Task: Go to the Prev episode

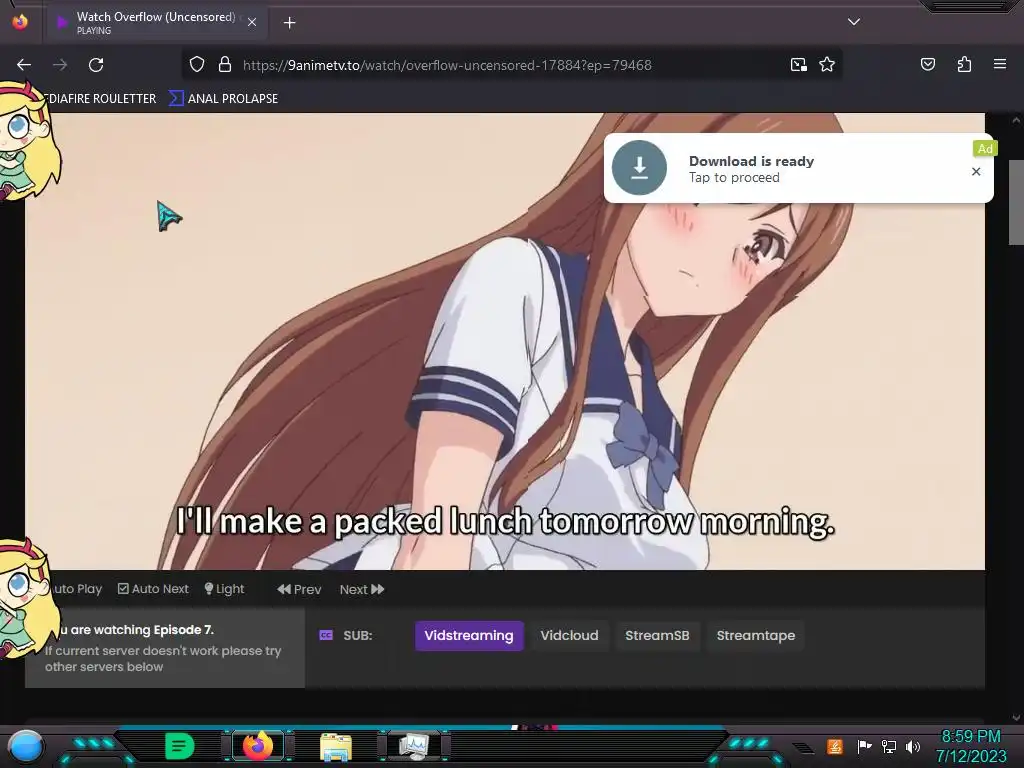Action: click(x=299, y=589)
